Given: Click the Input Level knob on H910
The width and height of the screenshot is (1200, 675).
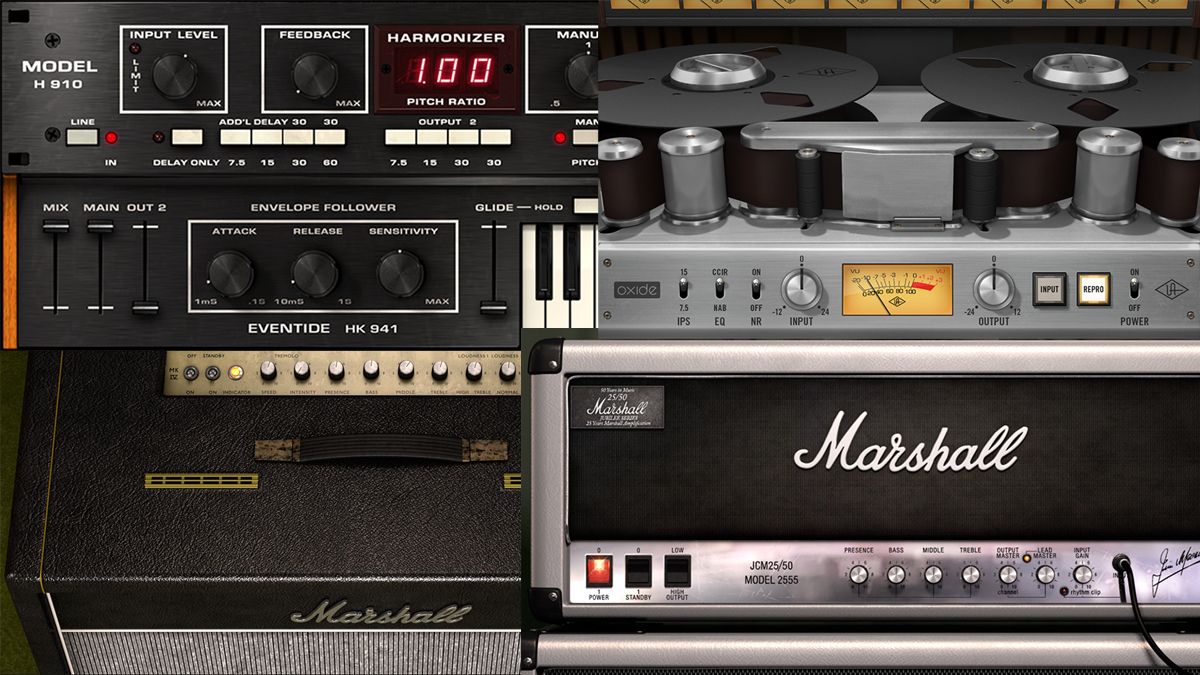Looking at the screenshot, I should point(176,75).
